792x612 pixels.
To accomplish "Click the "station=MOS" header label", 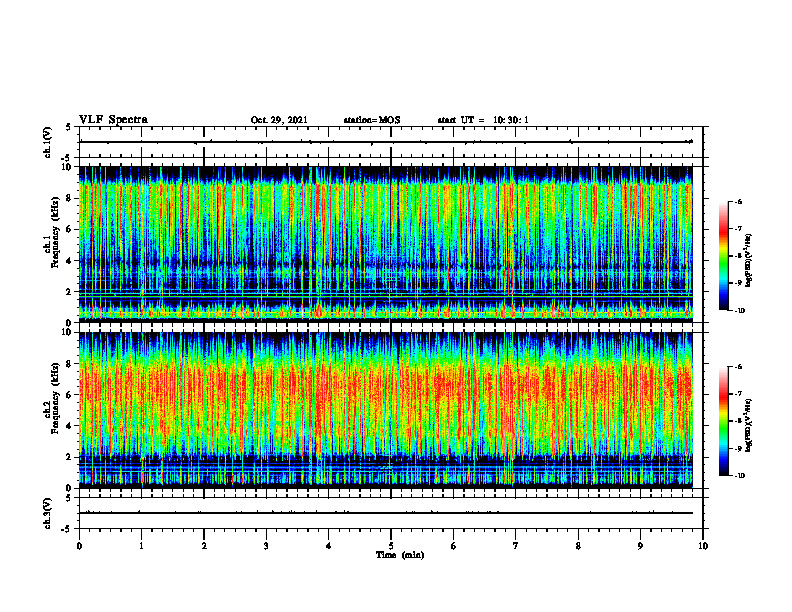I will tap(372, 120).
